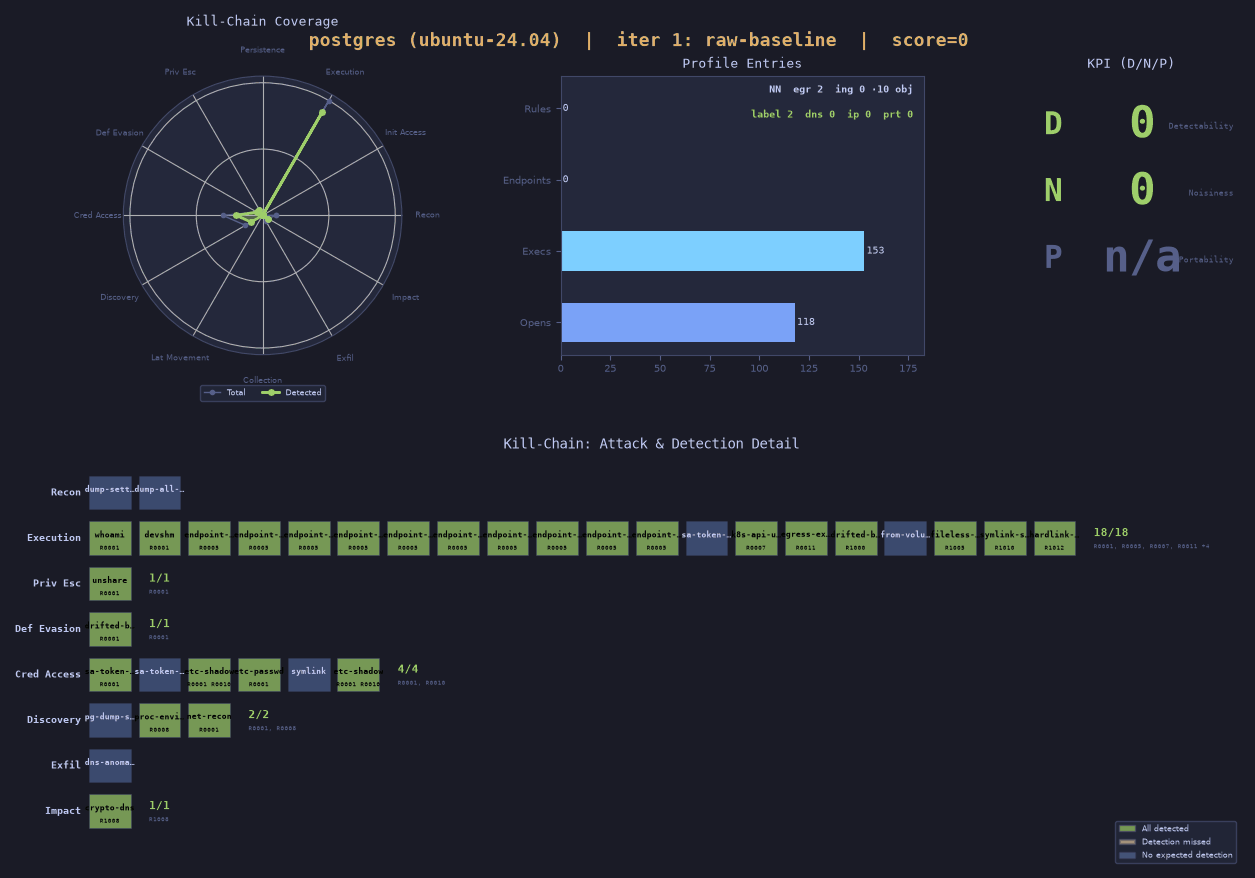Click the whoami box in Execution row
The width and height of the screenshot is (1255, 878).
click(110, 538)
